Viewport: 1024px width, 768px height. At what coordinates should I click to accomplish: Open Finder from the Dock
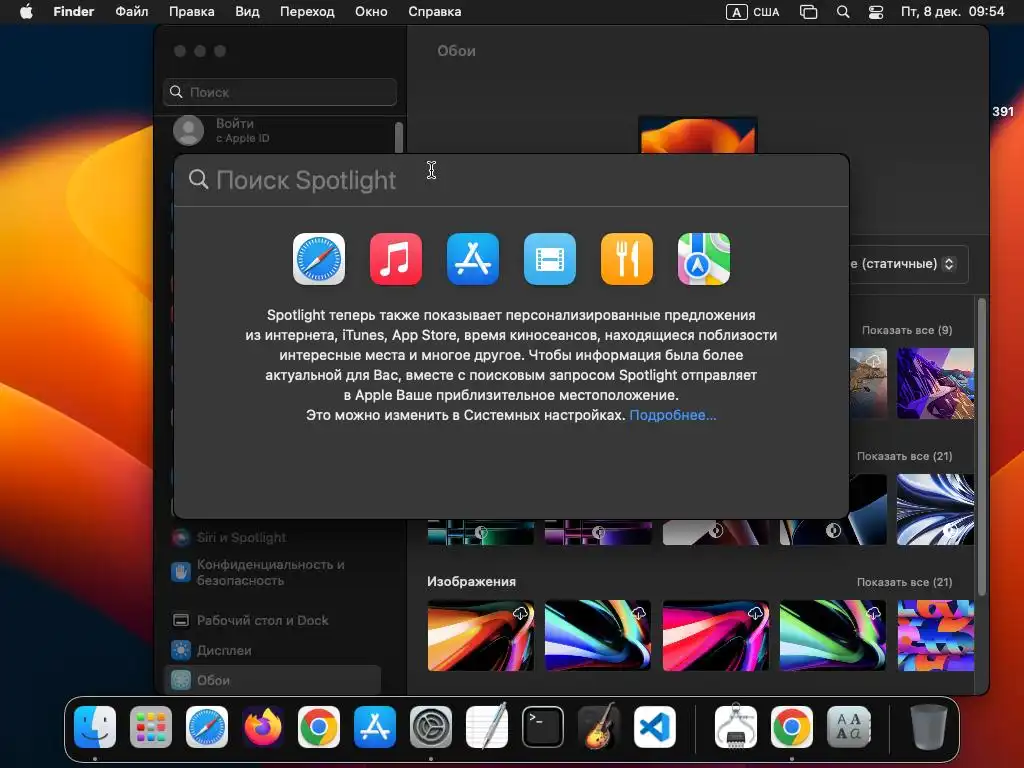point(95,727)
